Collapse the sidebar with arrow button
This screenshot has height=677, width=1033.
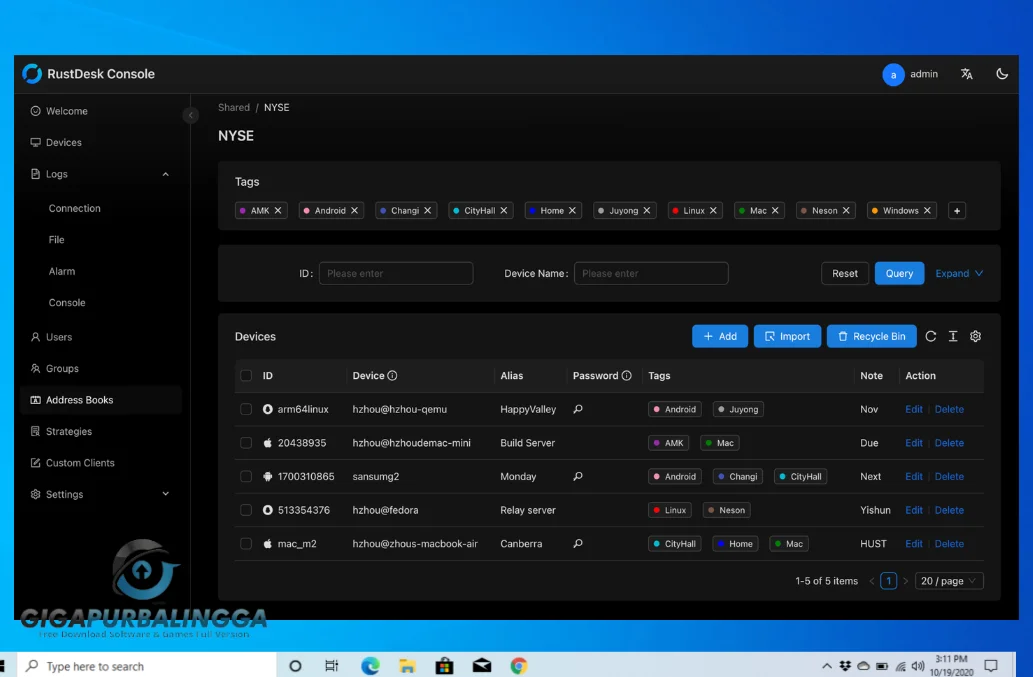[190, 115]
